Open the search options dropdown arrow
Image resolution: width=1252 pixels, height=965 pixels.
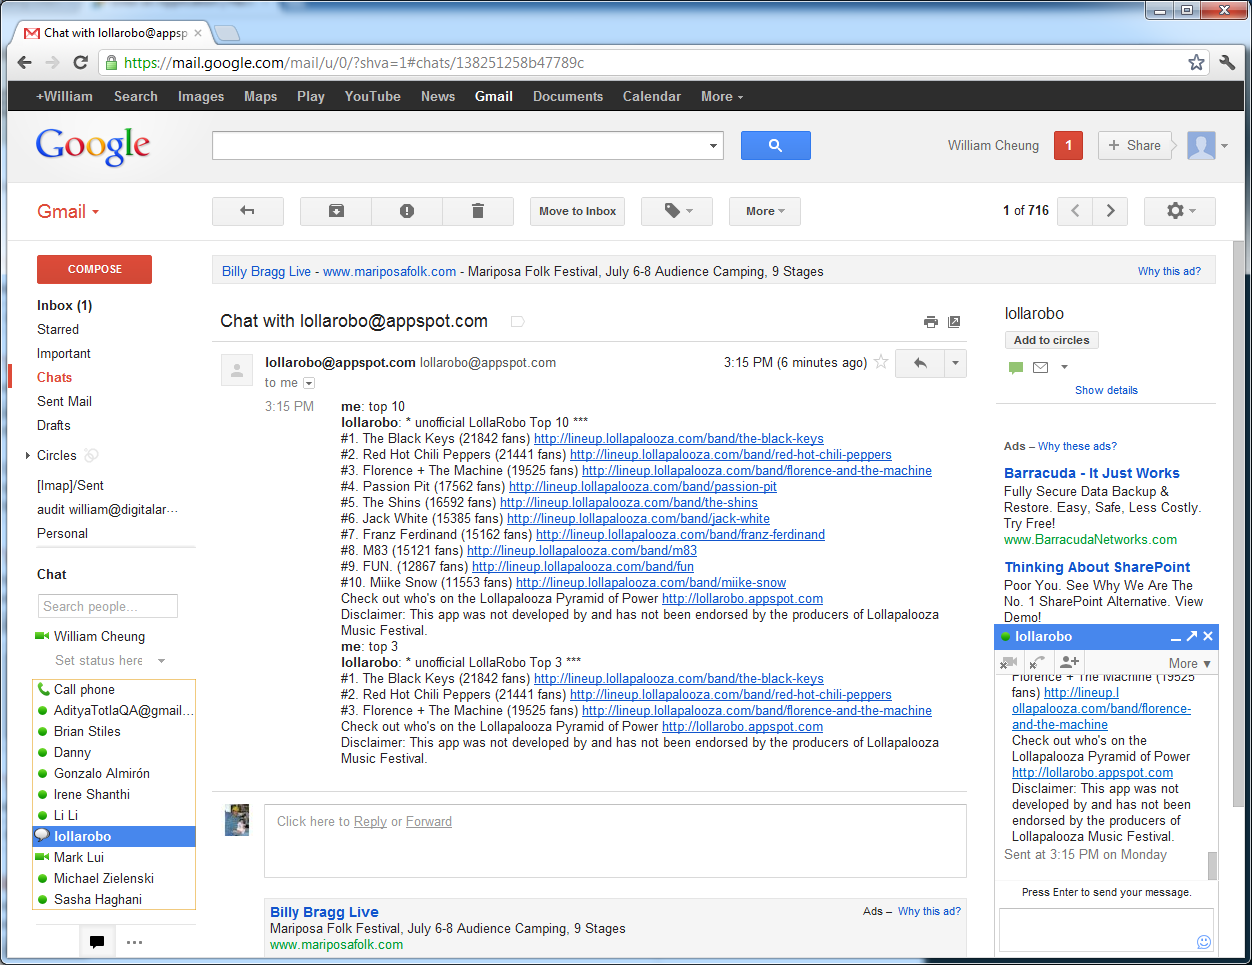[713, 146]
